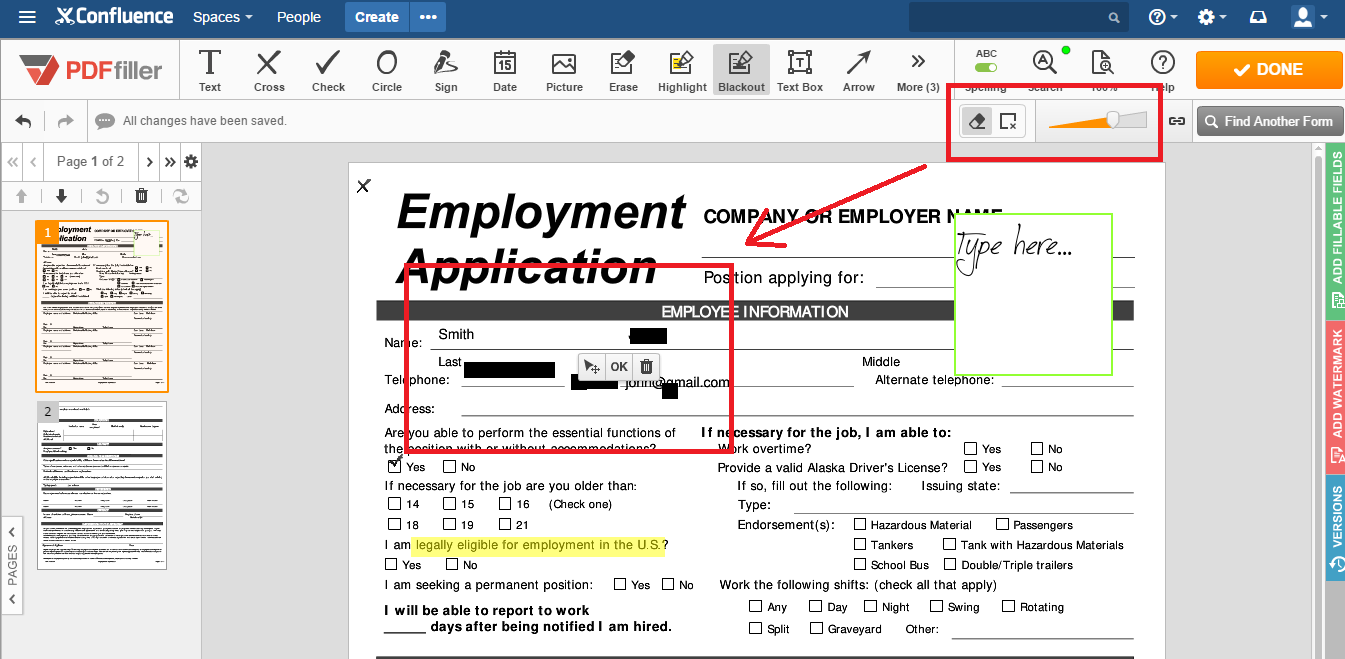Check the age 16 box
Viewport: 1345px width, 659px height.
tap(505, 504)
